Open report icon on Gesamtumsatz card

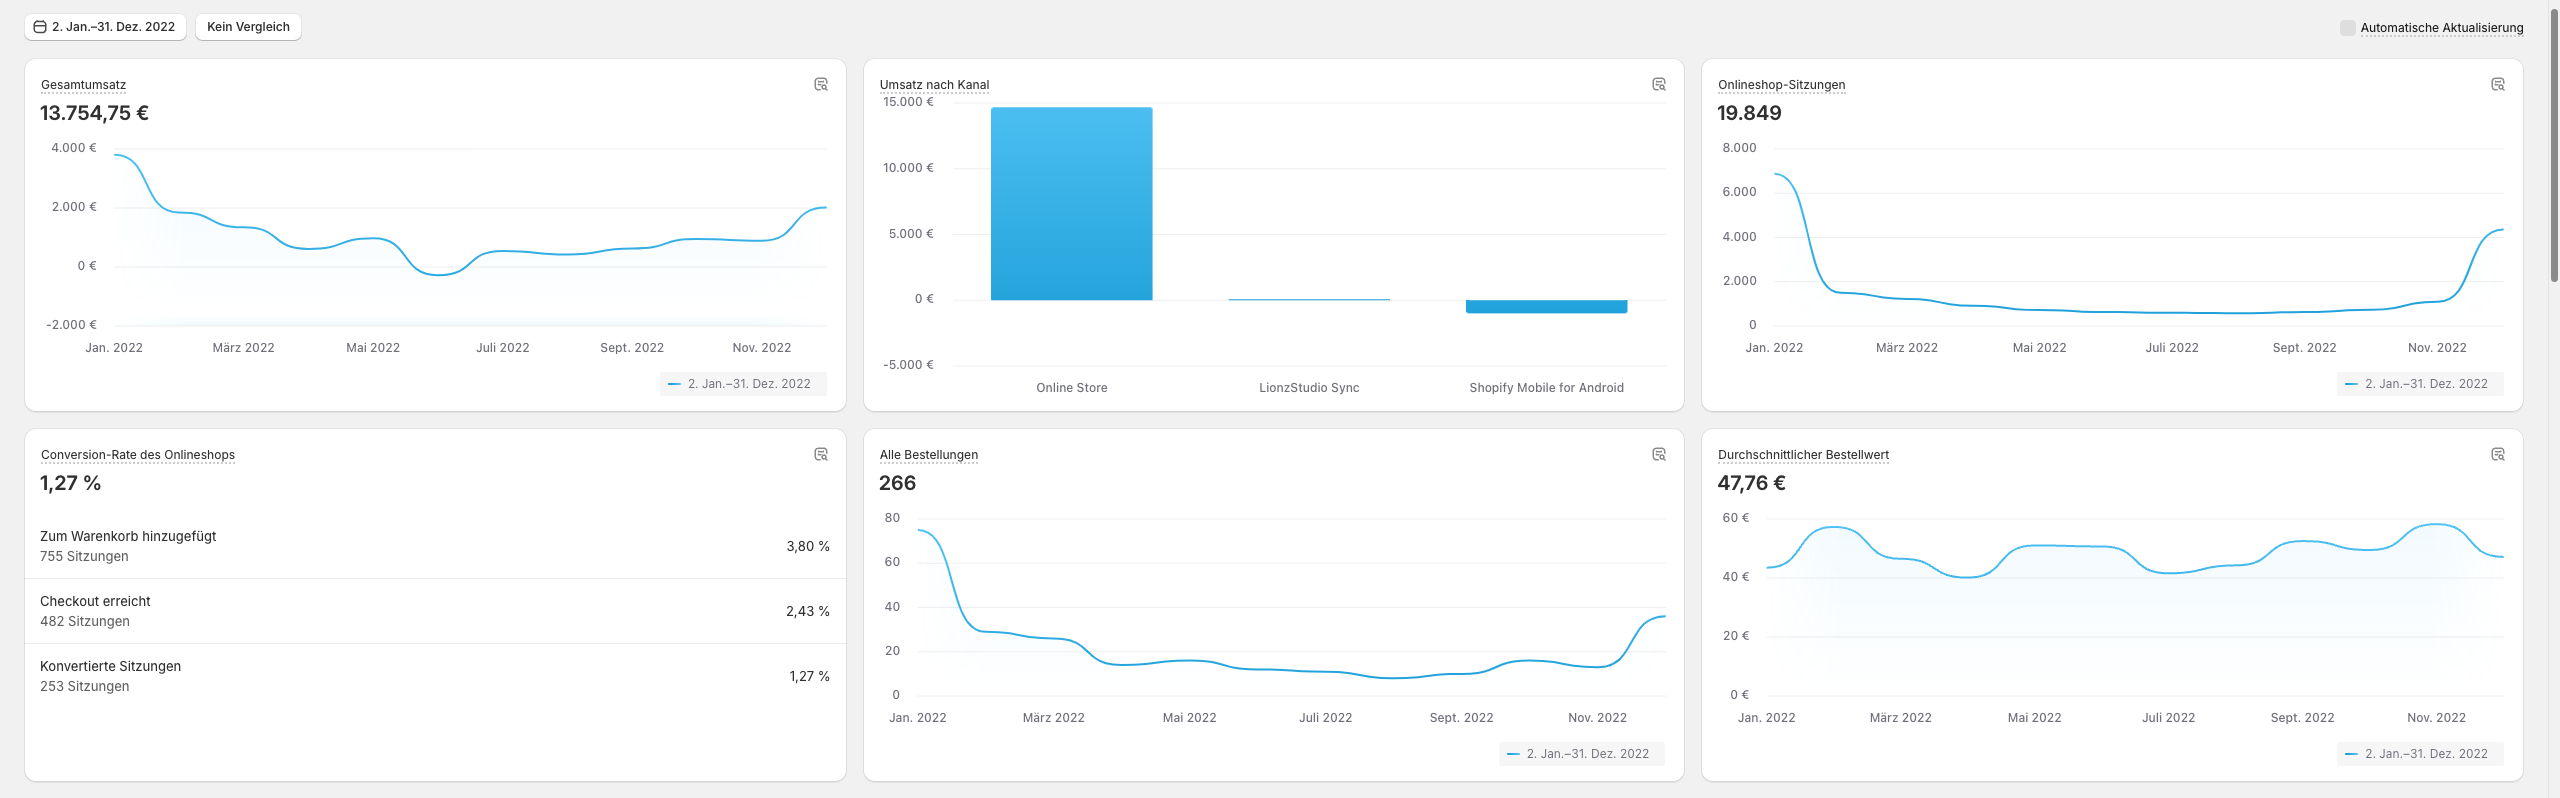pyautogui.click(x=821, y=85)
